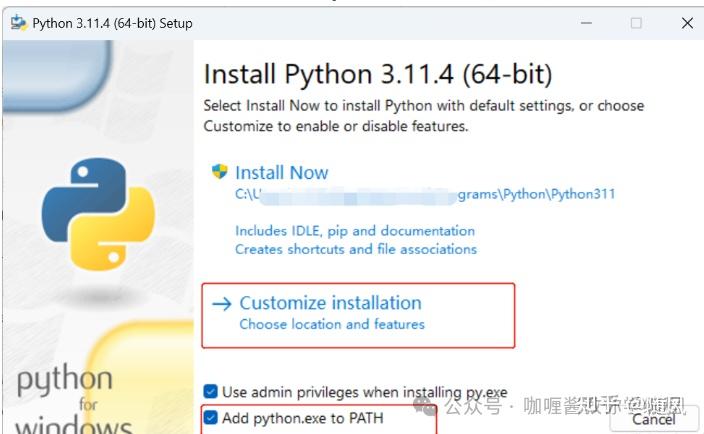Screen dimensions: 704x434
Task: Click the arrow icon next to Customize installation
Action: tap(222, 304)
